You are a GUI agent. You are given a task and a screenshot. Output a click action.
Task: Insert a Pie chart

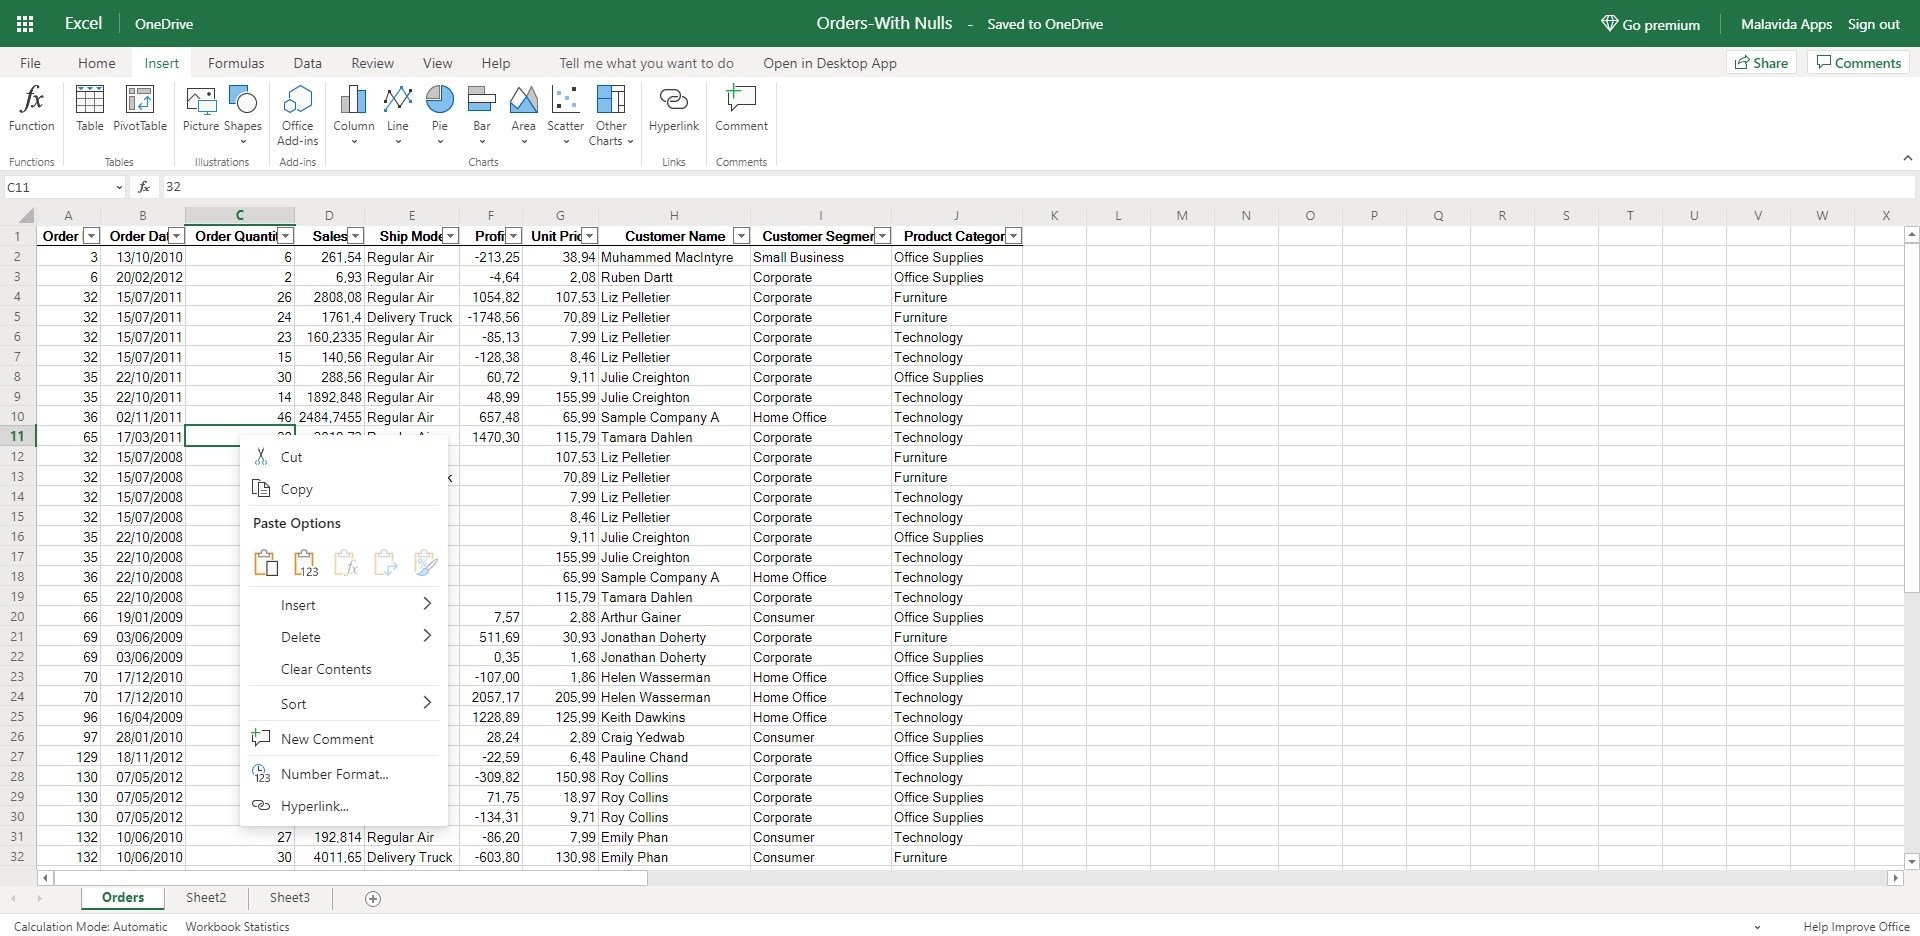pos(440,115)
